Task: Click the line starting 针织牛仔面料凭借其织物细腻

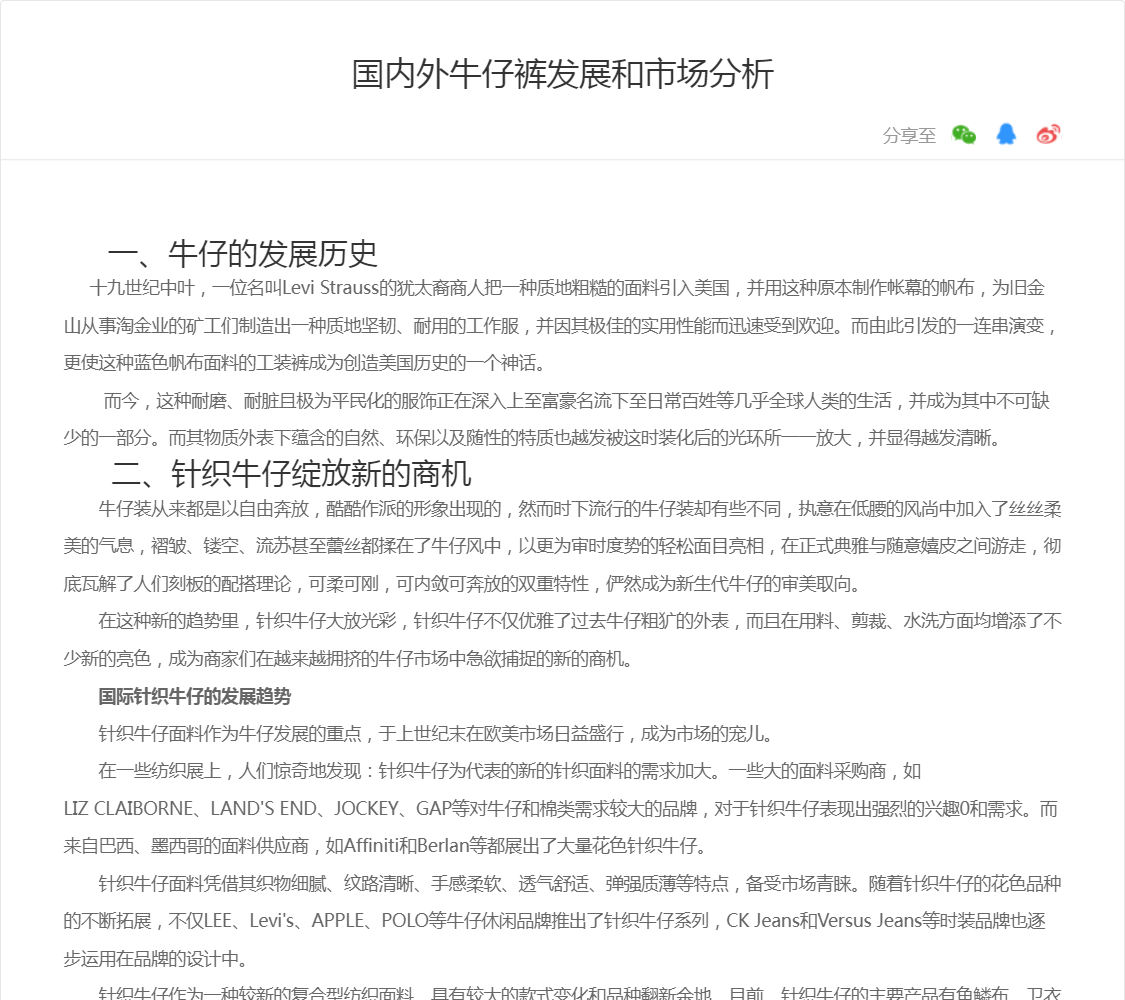Action: pyautogui.click(x=580, y=883)
